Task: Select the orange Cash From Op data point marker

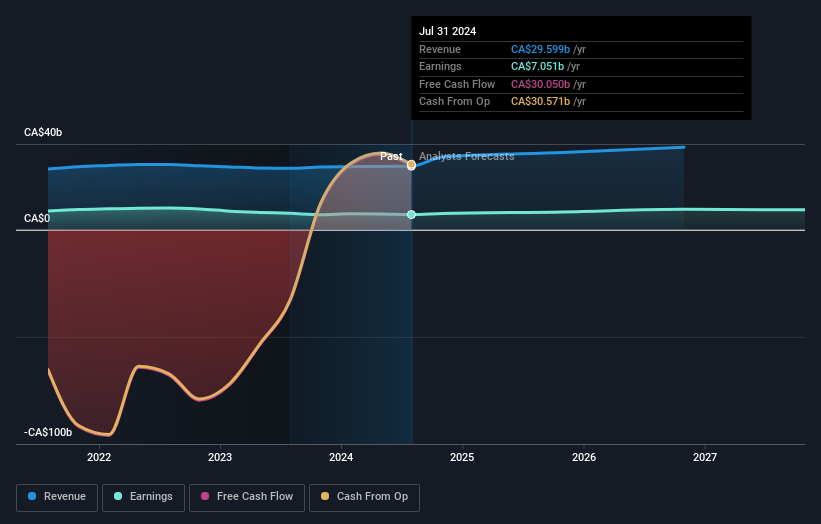Action: coord(412,165)
